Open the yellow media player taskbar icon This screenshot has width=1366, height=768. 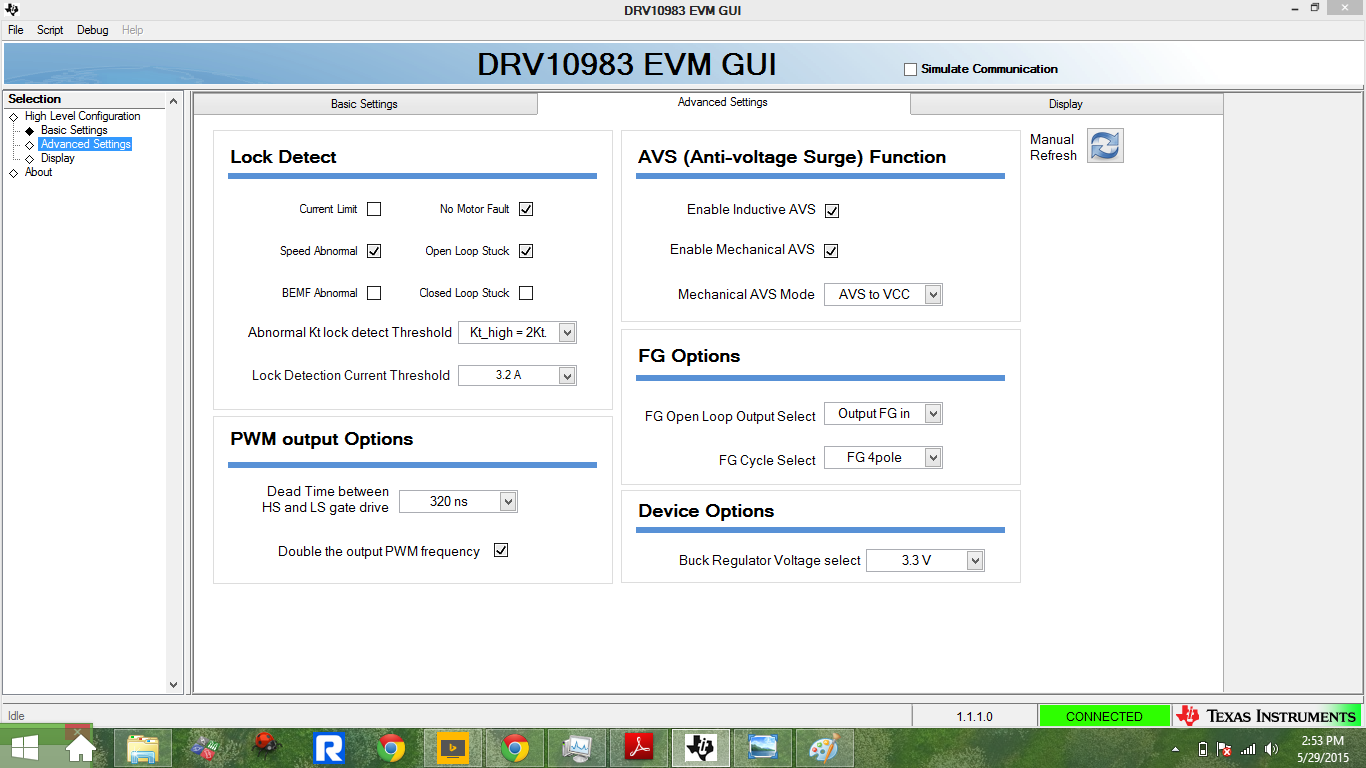(x=453, y=748)
